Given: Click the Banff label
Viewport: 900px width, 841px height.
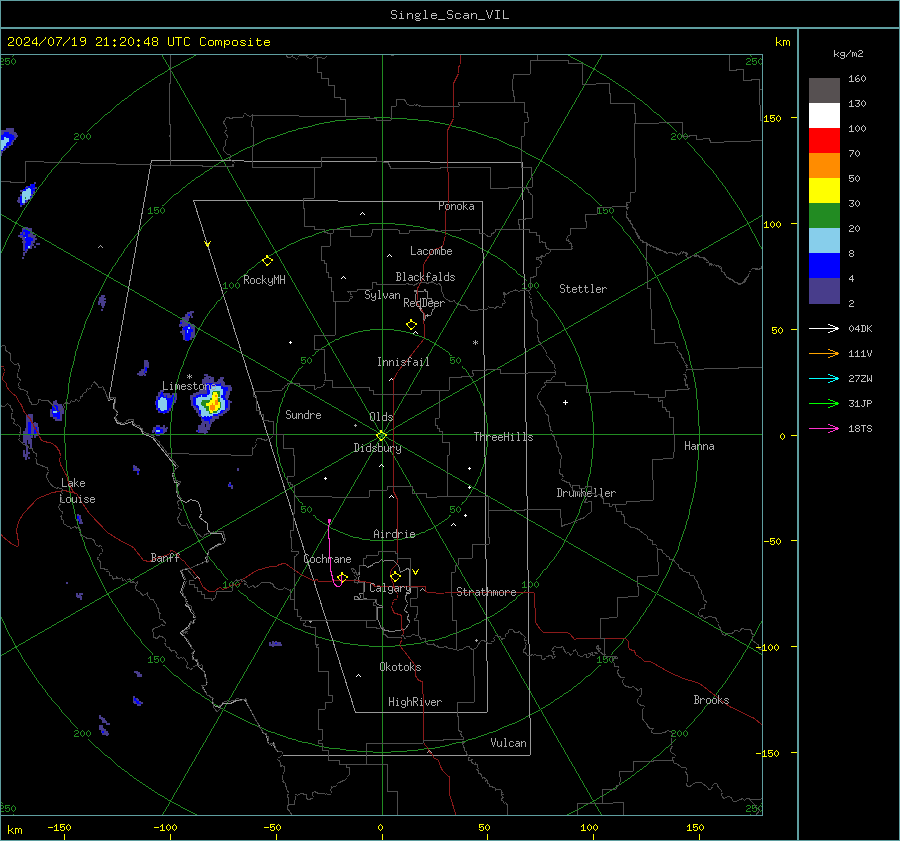Looking at the screenshot, I should pyautogui.click(x=165, y=557).
